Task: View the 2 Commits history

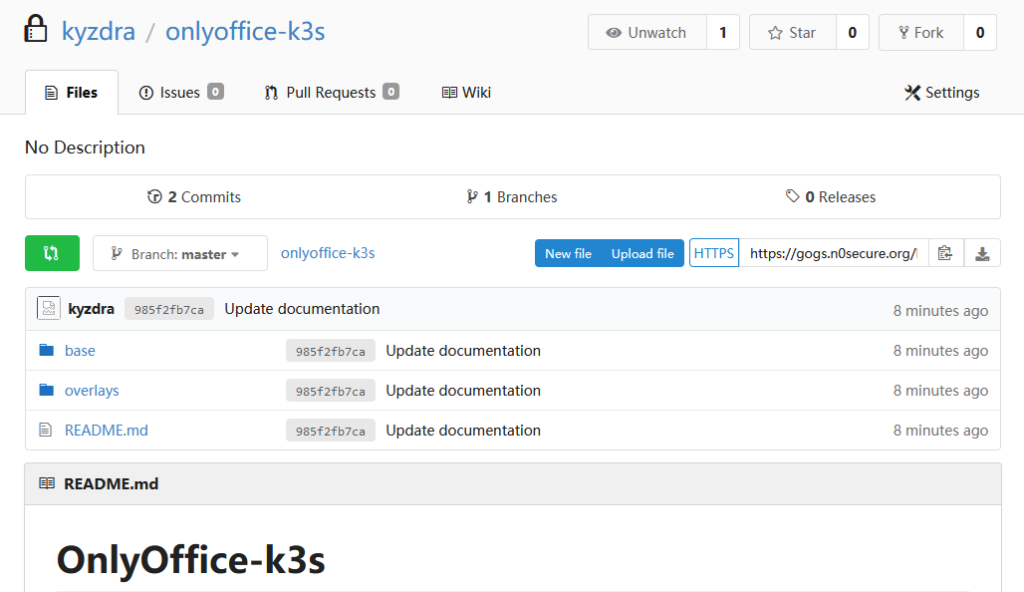Action: tap(194, 197)
